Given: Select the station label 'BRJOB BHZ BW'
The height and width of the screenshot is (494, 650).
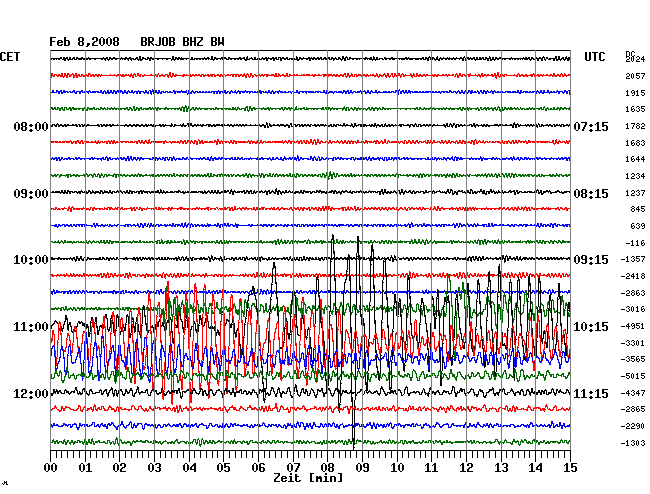Looking at the screenshot, I should click(182, 42).
